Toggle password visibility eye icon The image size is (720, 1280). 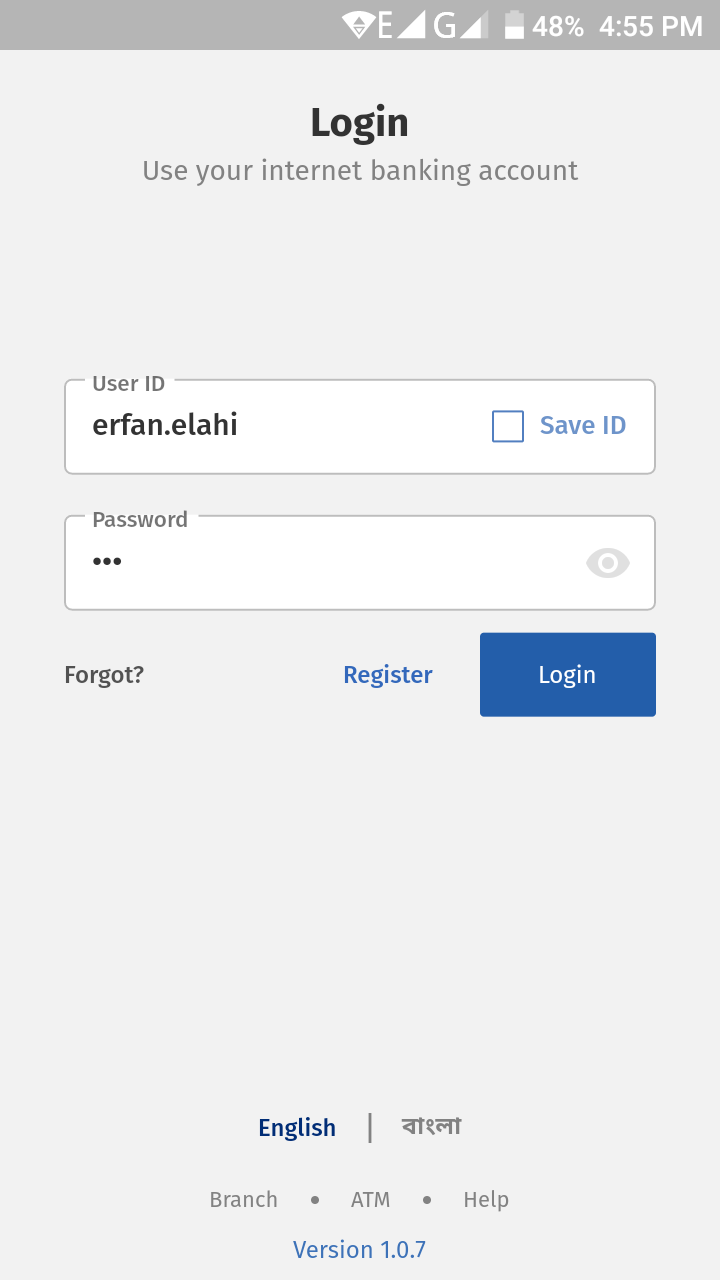[607, 563]
